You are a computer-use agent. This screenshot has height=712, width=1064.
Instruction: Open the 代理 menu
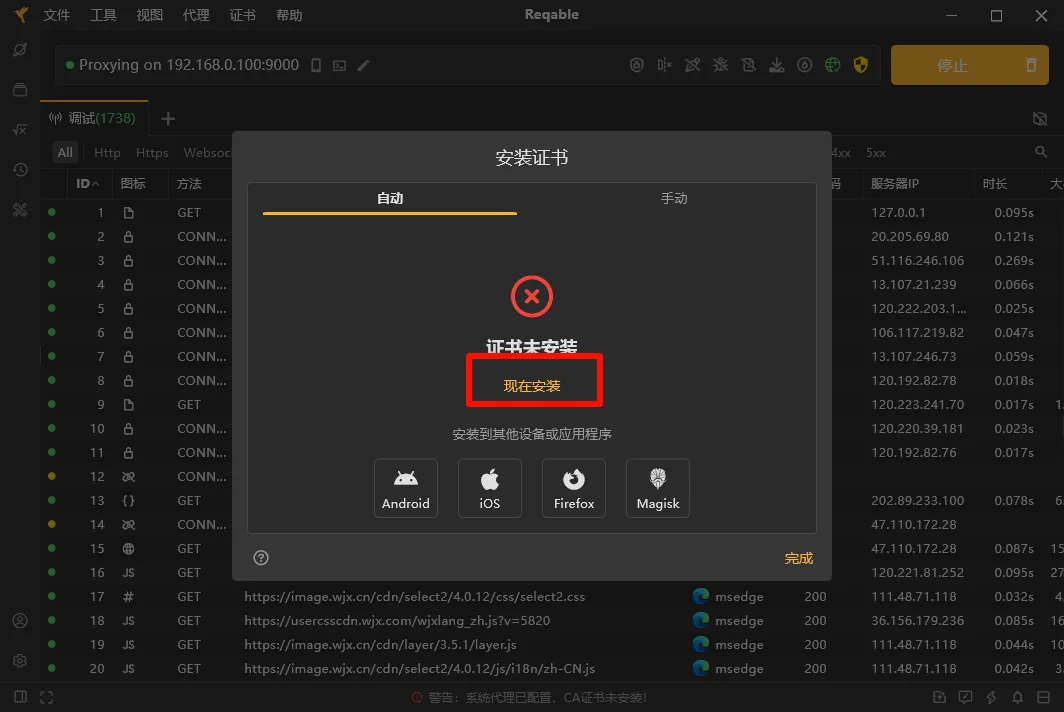coord(196,15)
